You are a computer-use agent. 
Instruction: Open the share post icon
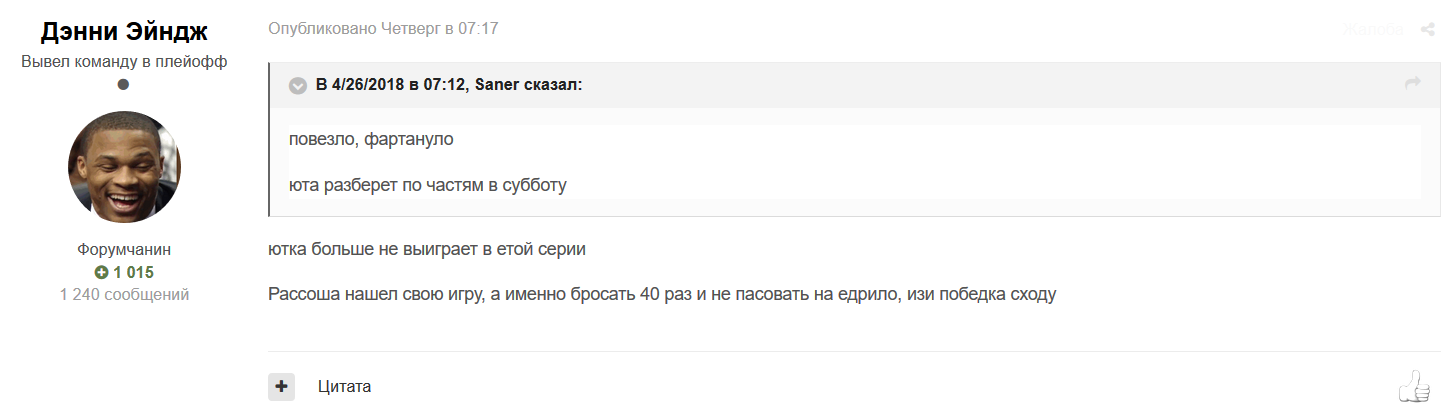click(1427, 30)
